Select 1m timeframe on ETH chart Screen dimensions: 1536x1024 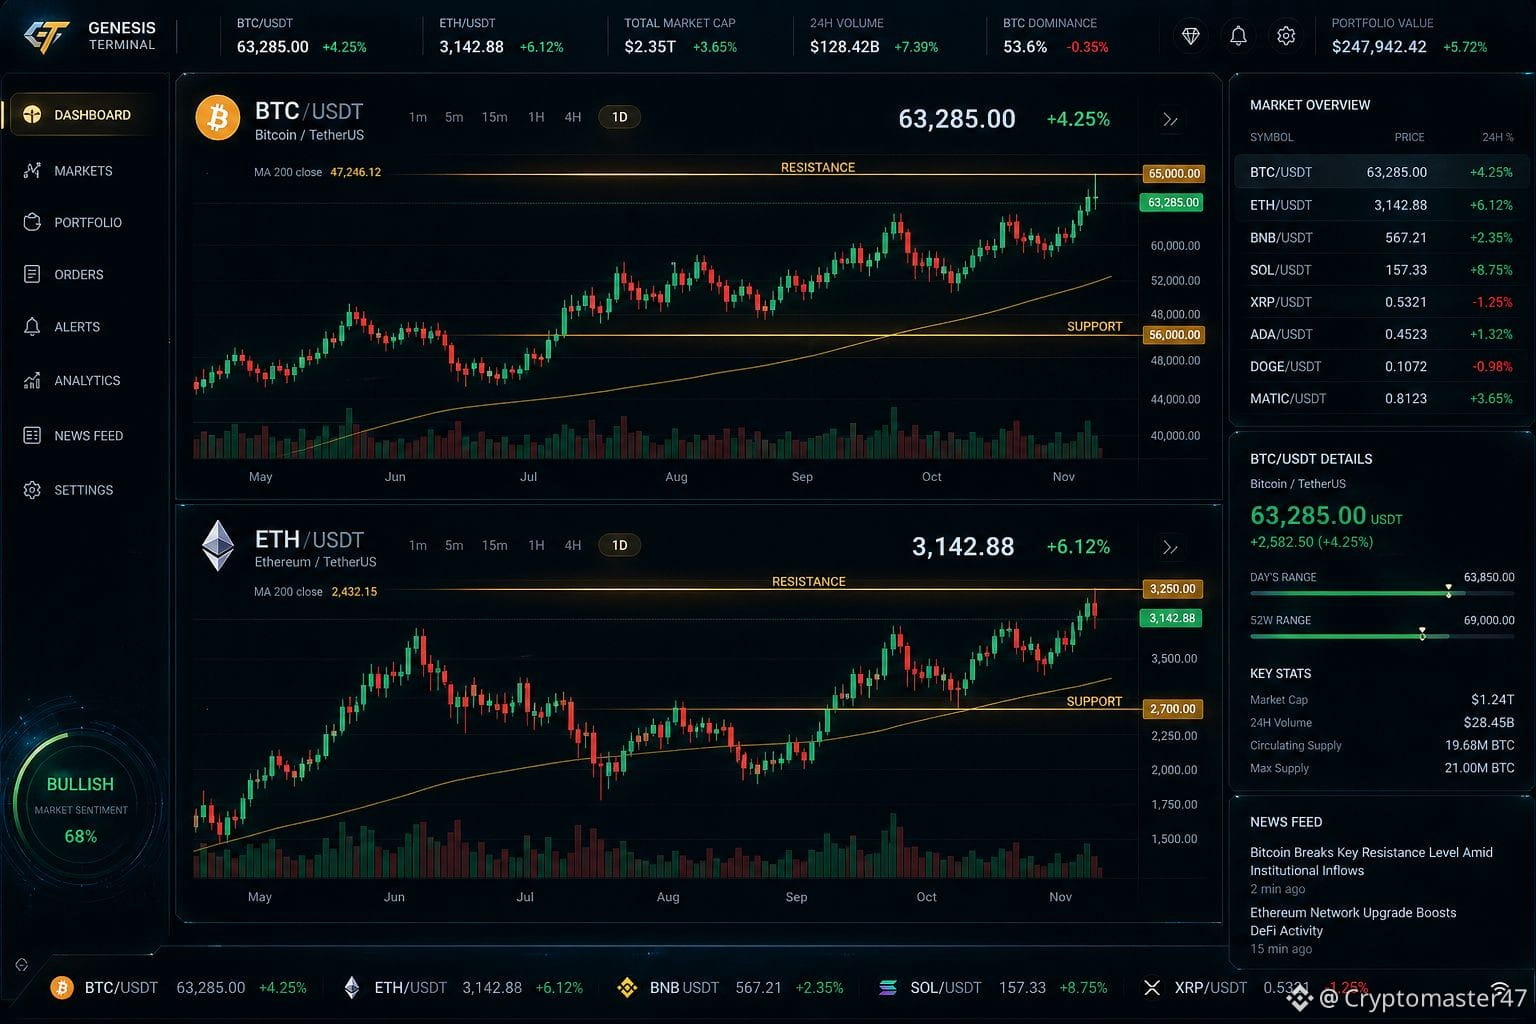click(418, 545)
